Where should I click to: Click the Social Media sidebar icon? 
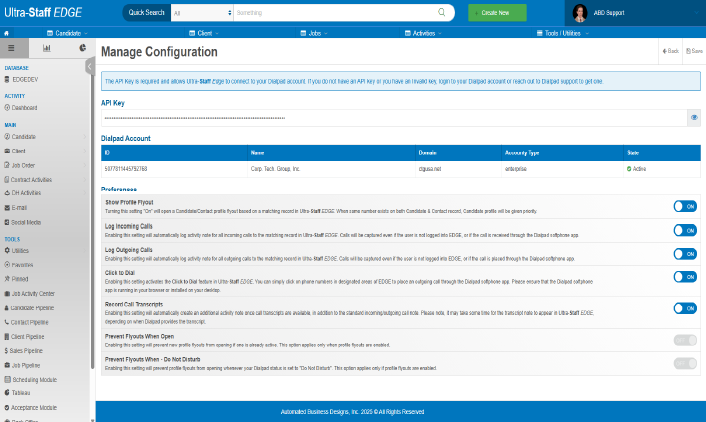[x=7, y=222]
